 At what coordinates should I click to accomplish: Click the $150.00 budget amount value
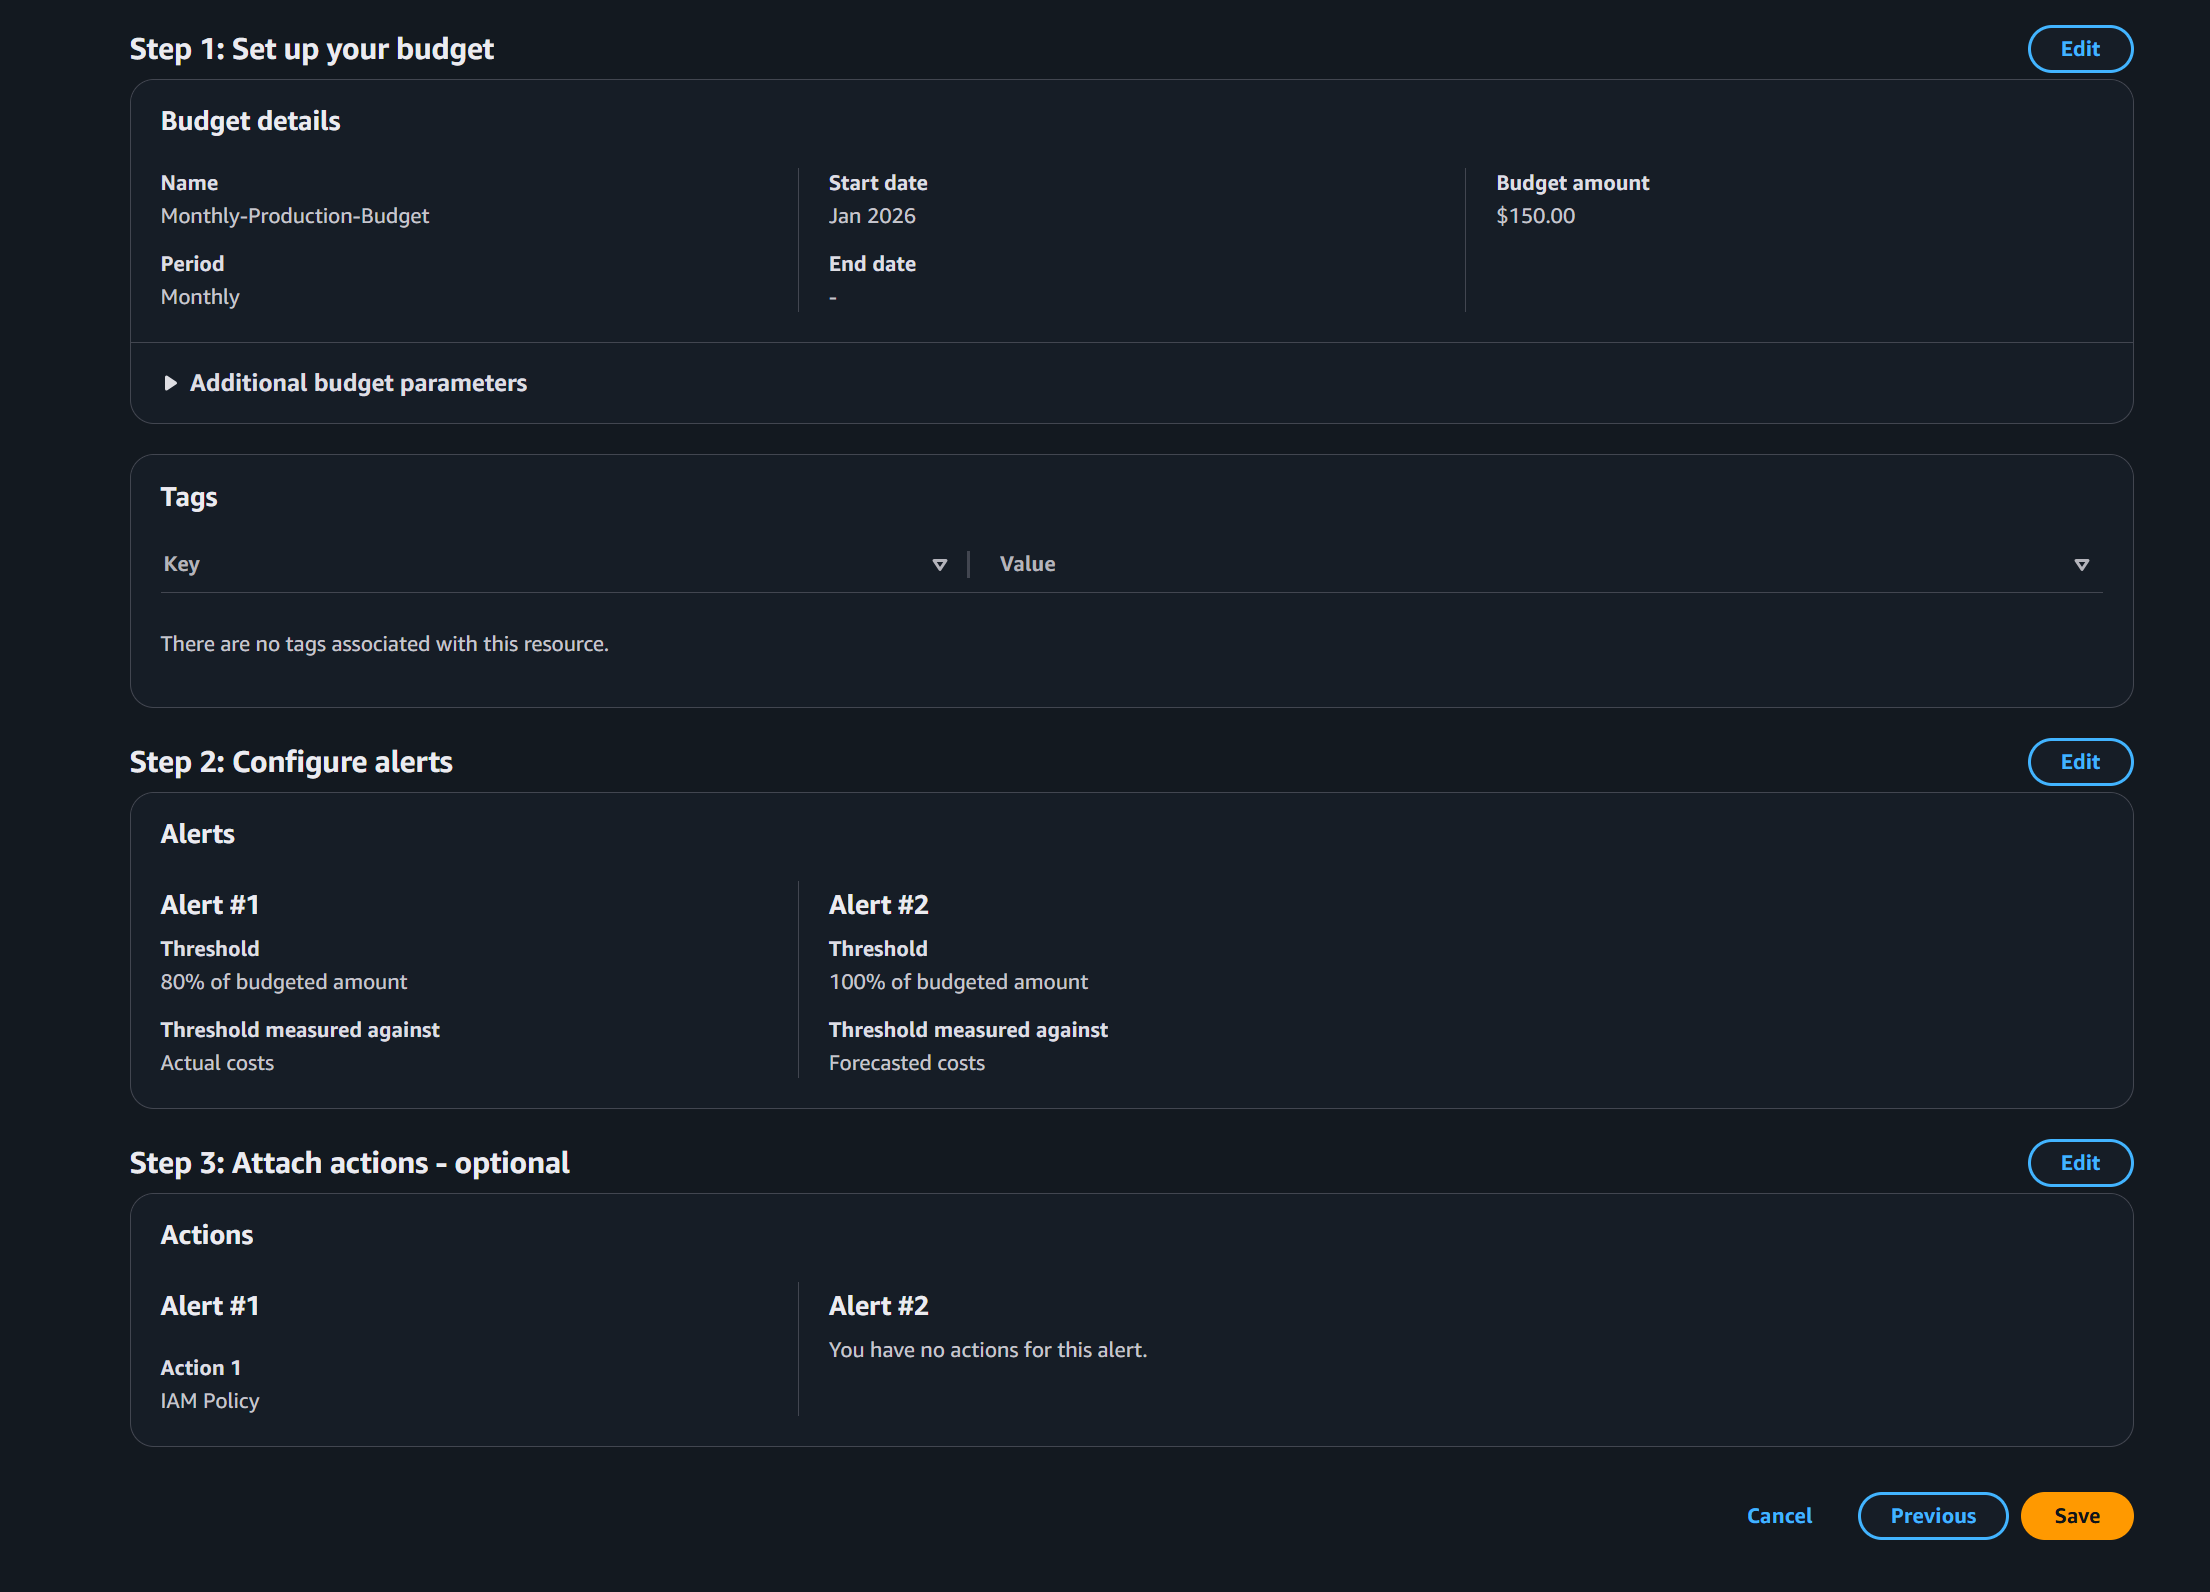[1535, 216]
